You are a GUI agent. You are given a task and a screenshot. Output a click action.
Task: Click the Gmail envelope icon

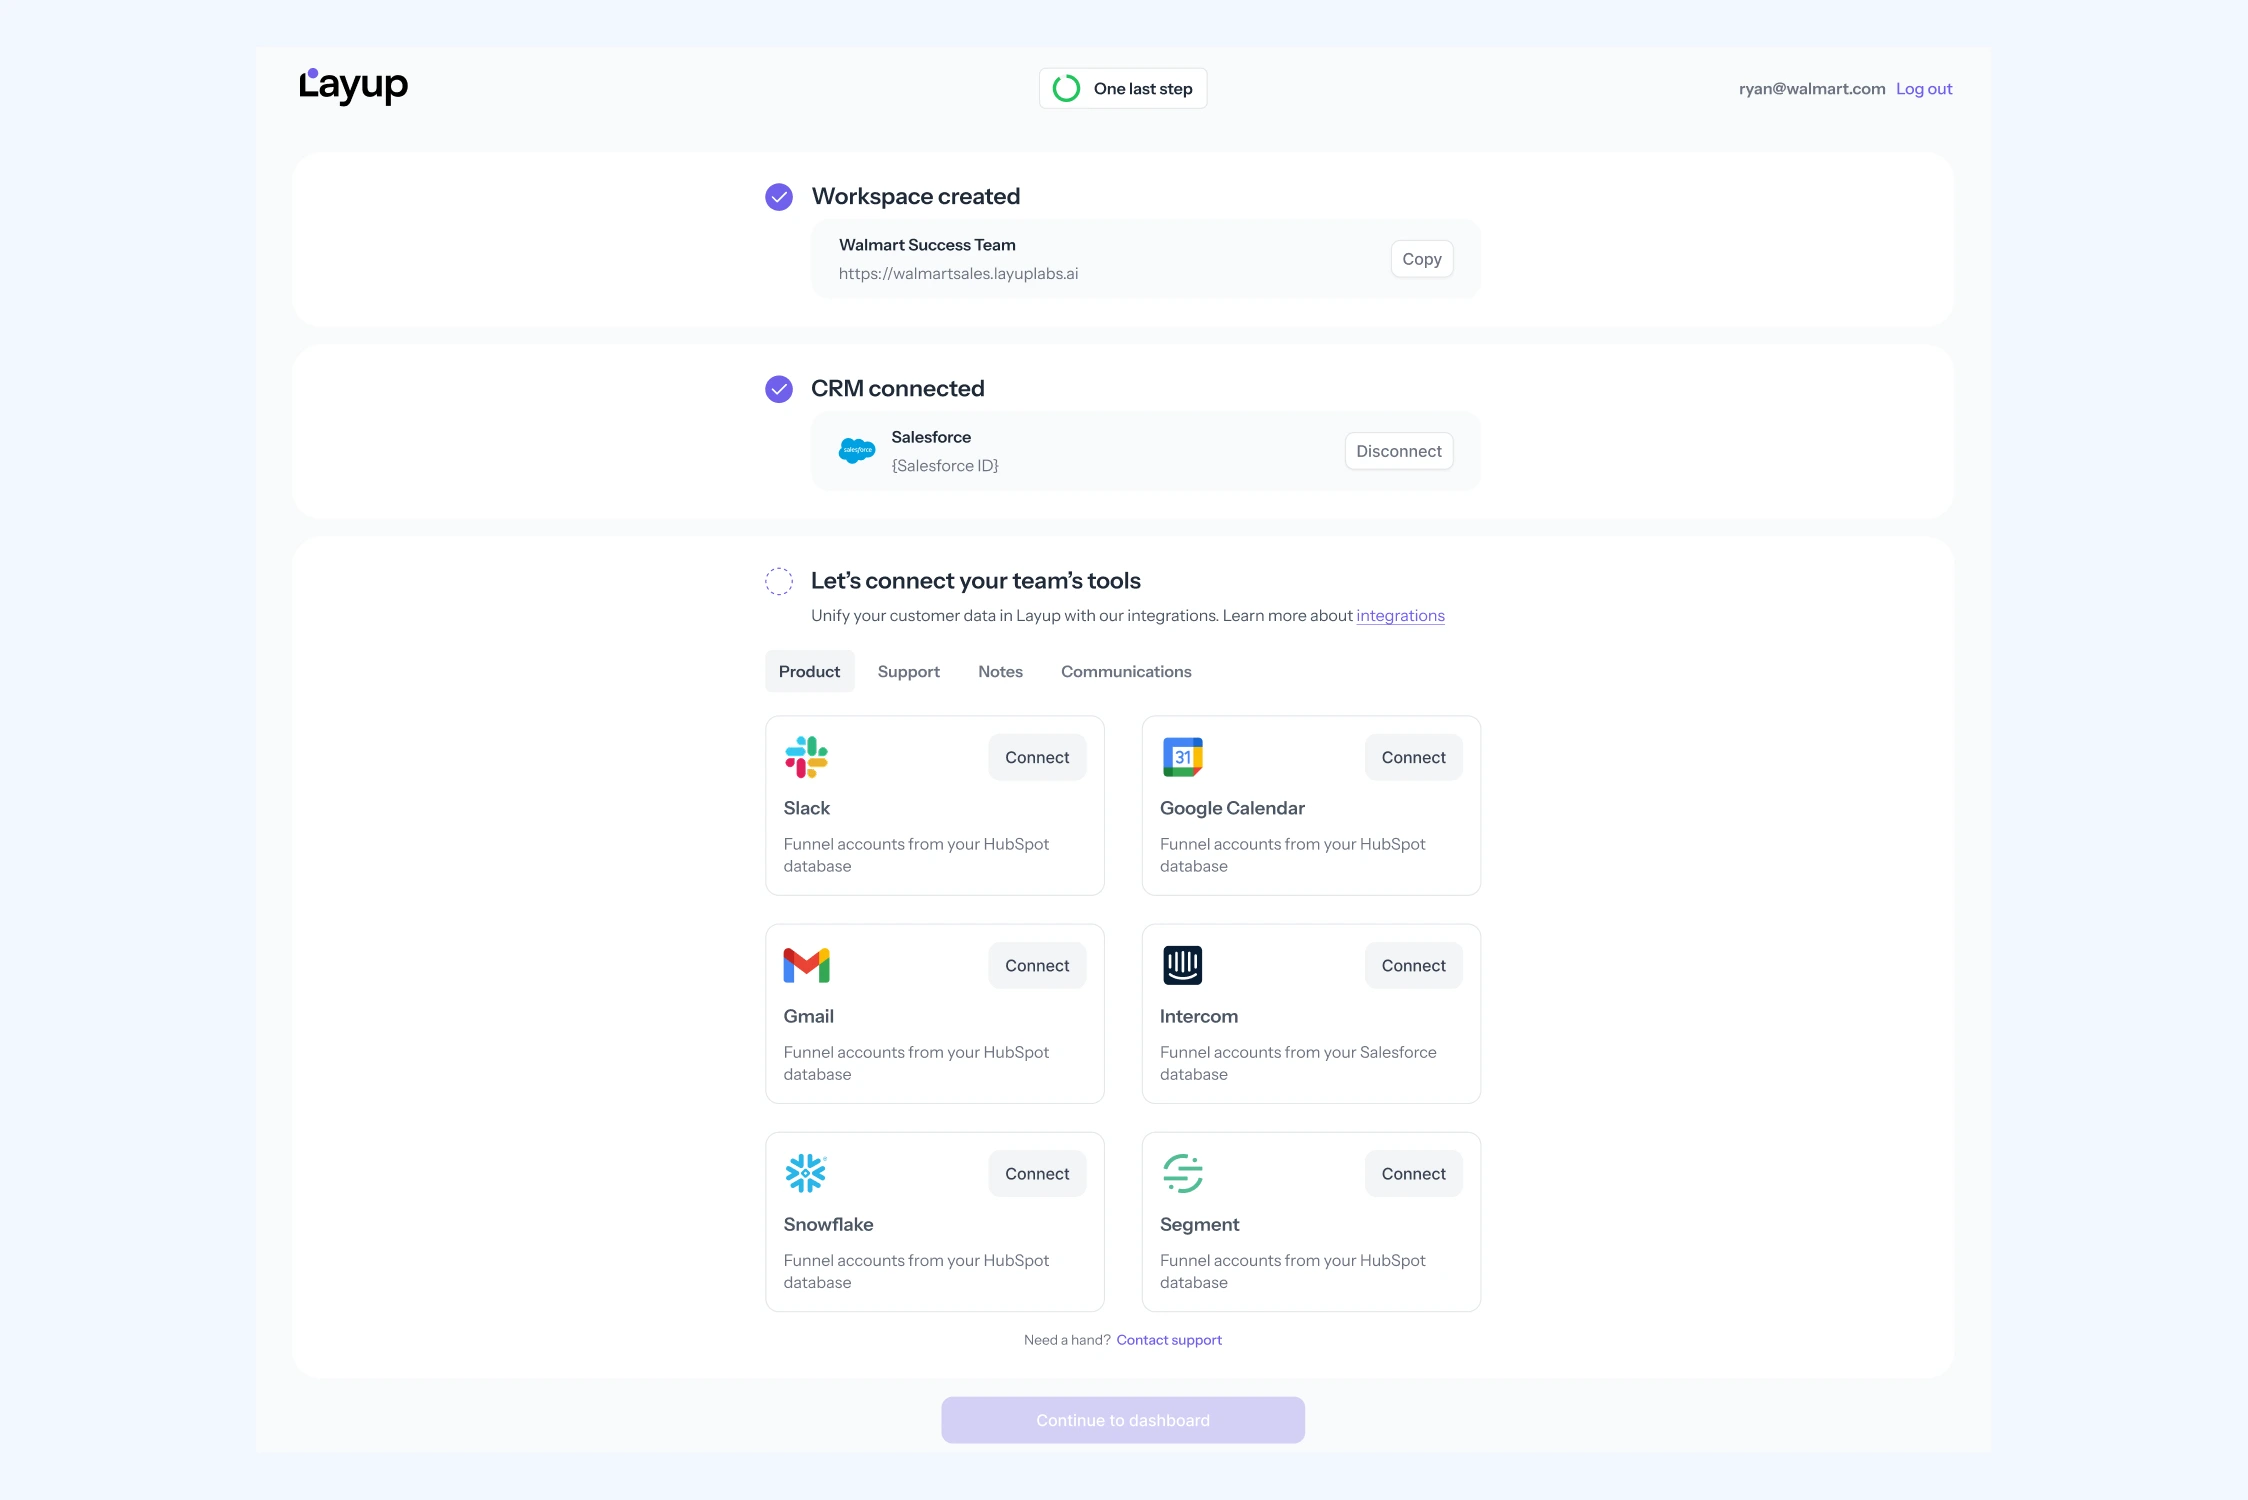point(806,965)
